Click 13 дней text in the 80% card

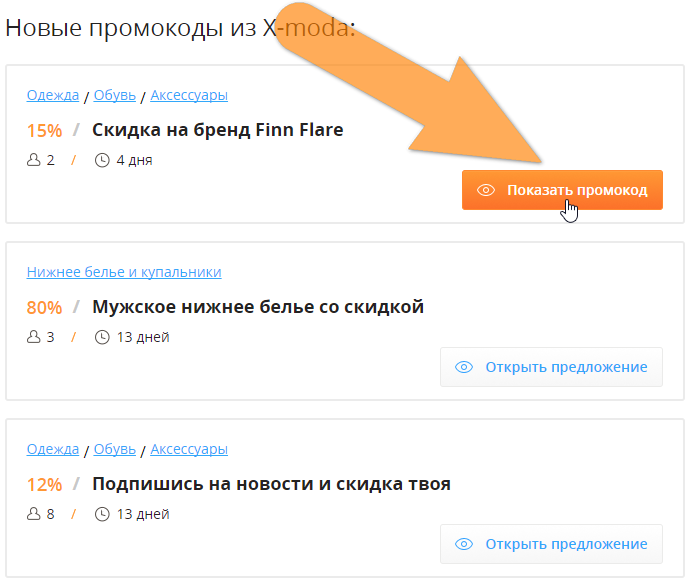click(143, 337)
